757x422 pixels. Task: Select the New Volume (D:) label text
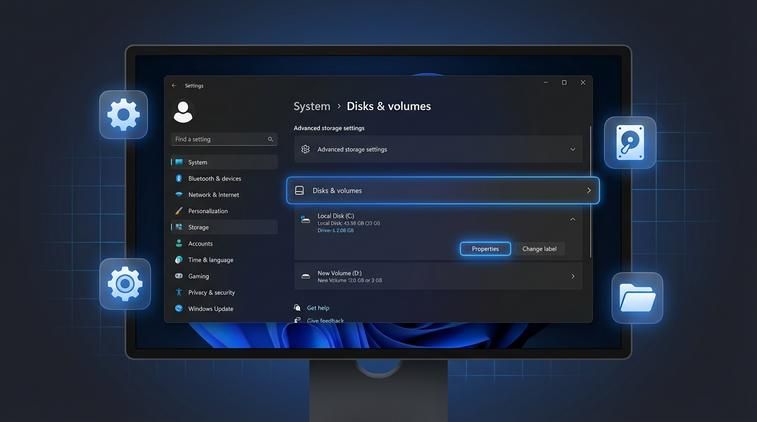click(339, 273)
